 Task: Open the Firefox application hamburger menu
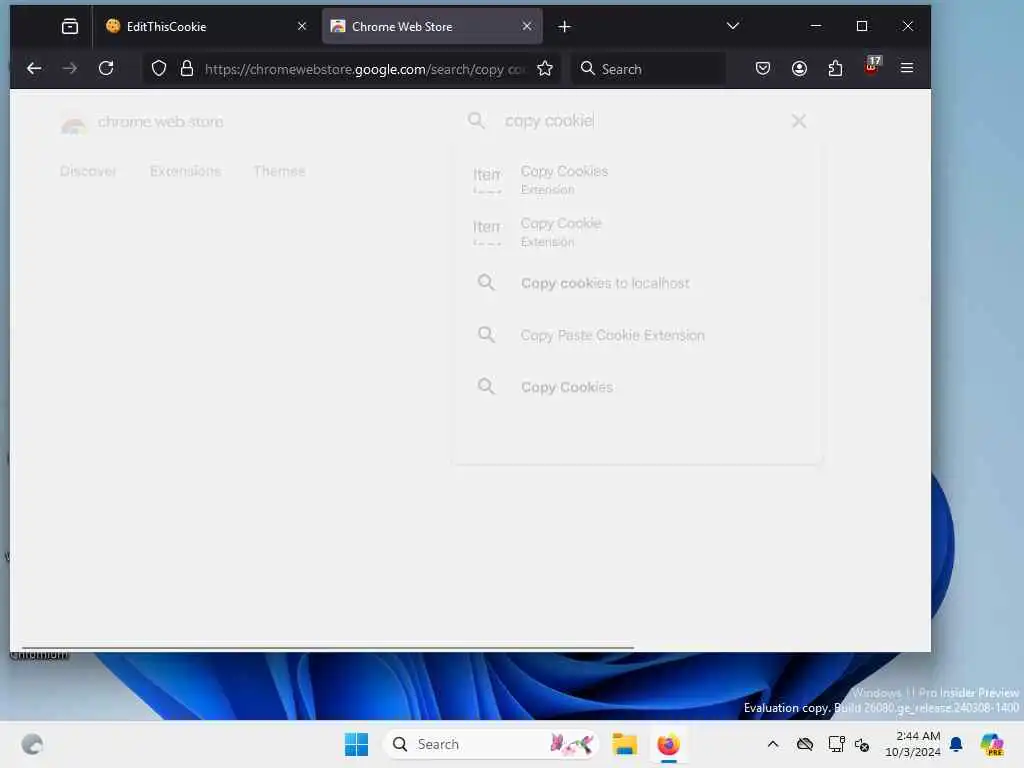tap(906, 68)
